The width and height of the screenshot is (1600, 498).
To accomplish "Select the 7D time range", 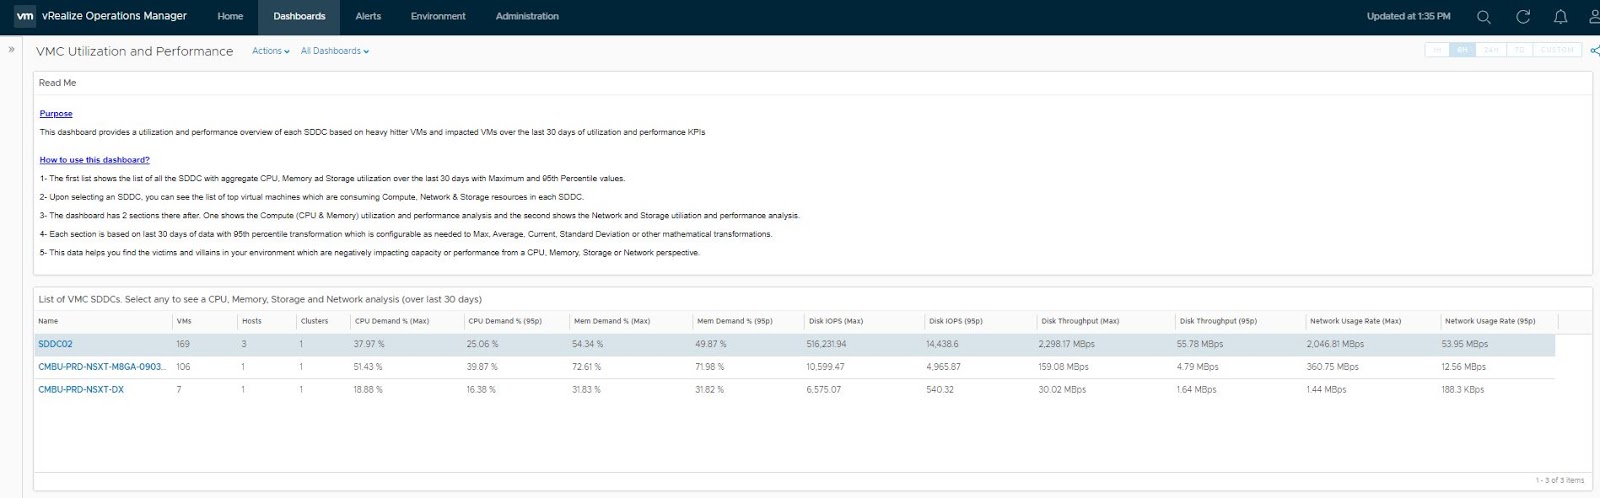I will pos(1519,50).
